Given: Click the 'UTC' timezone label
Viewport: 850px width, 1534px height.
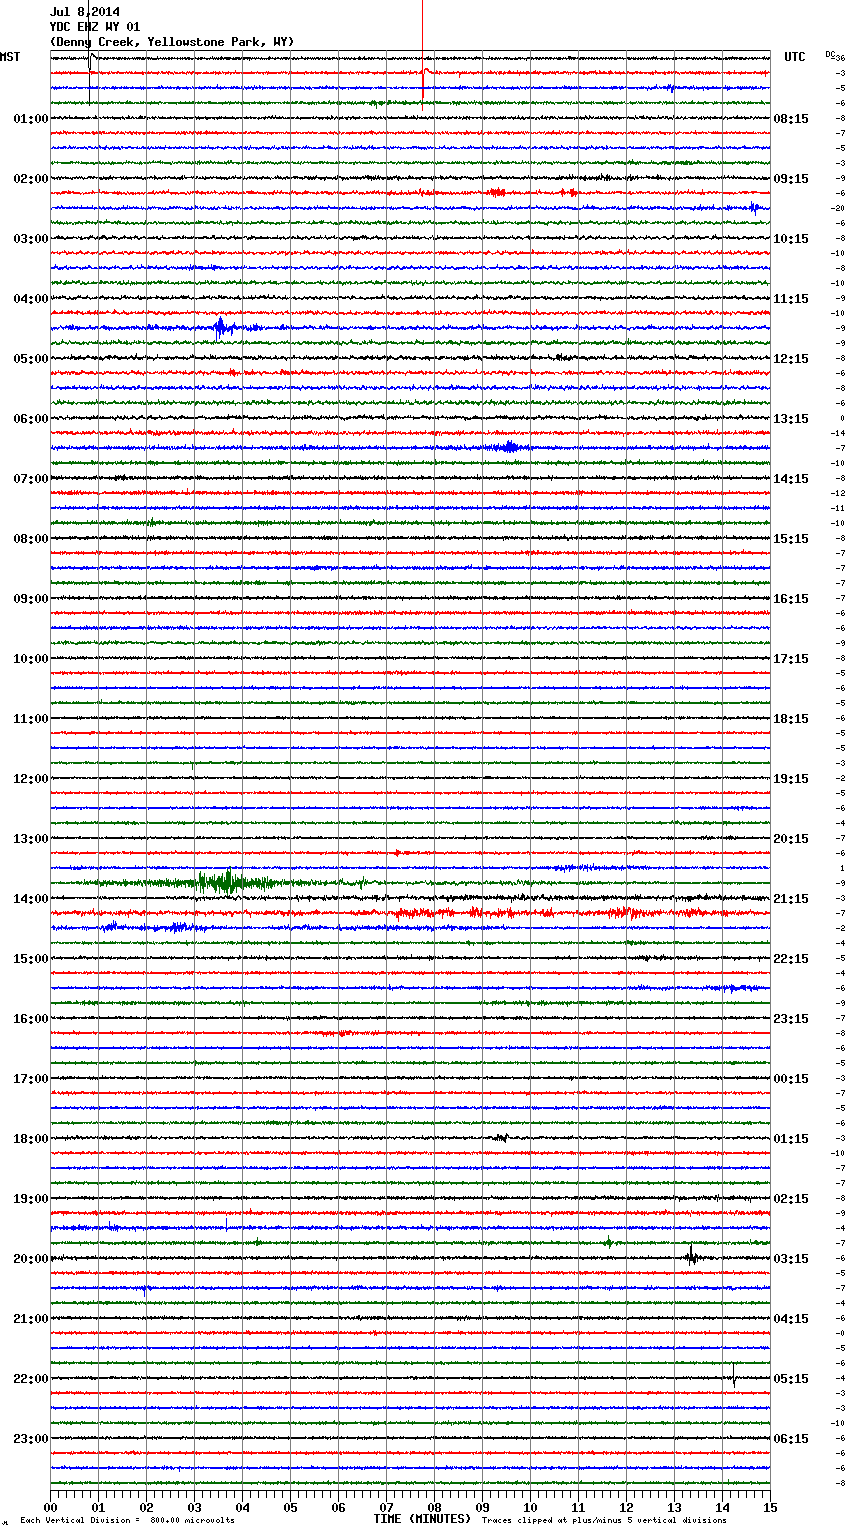Looking at the screenshot, I should point(795,57).
